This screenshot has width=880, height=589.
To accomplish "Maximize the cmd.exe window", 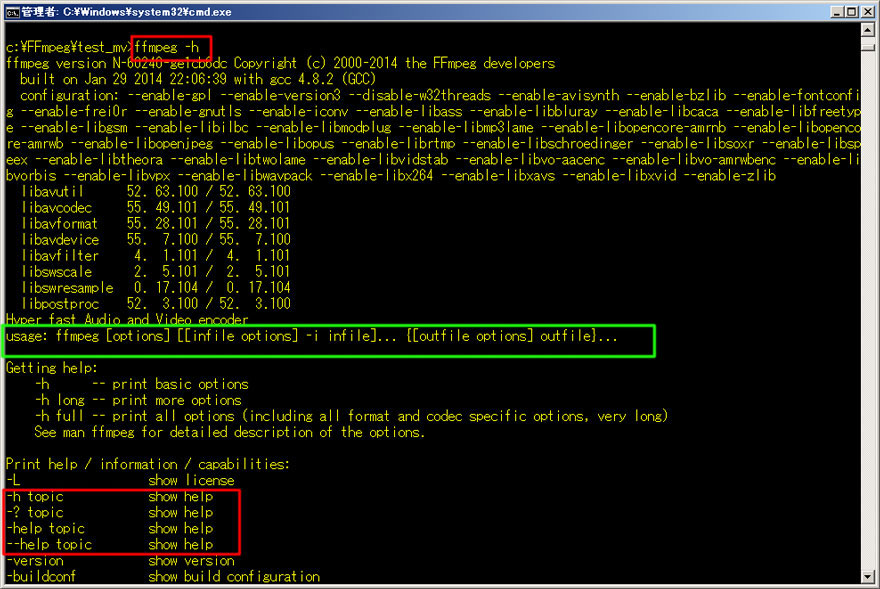I will click(x=851, y=12).
